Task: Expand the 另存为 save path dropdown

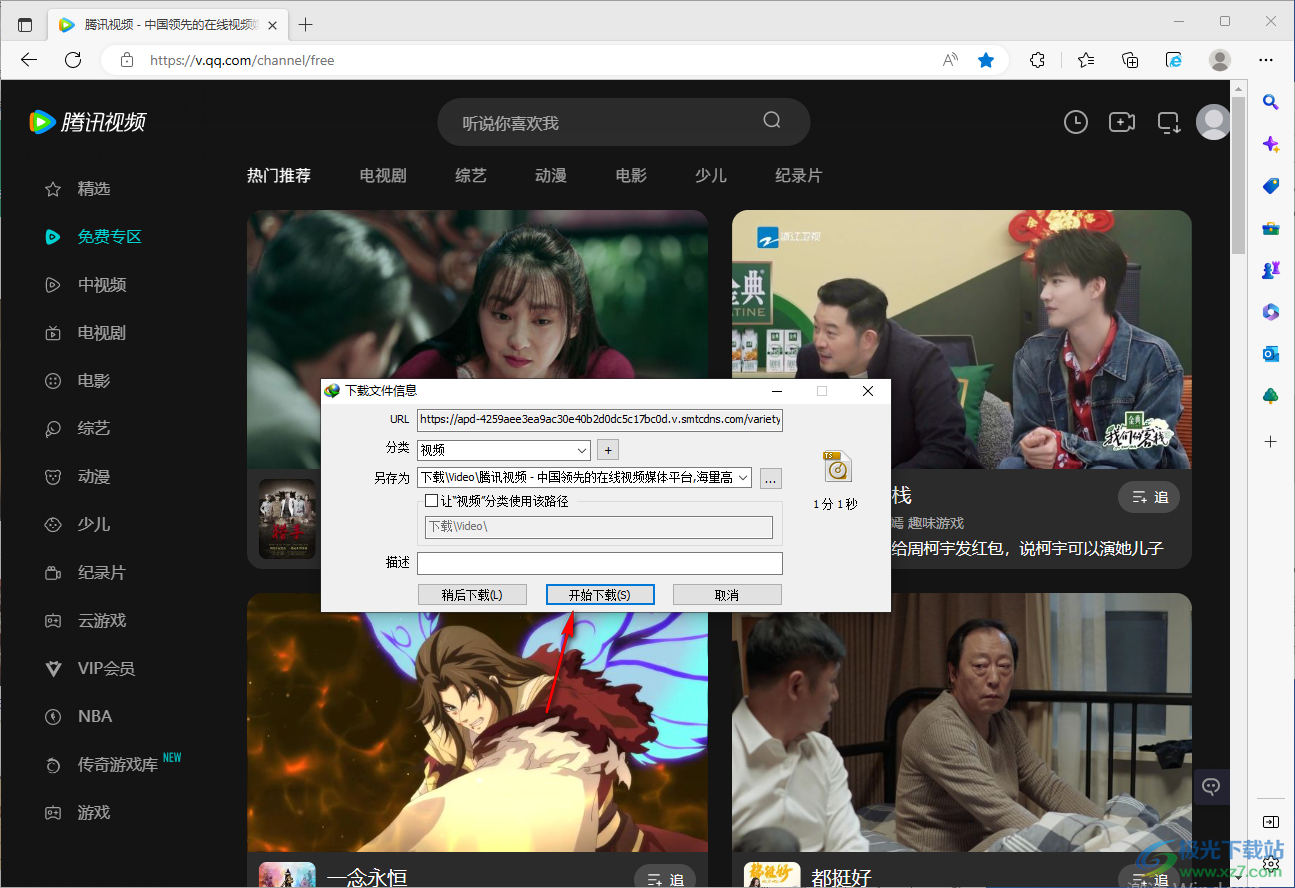Action: click(x=742, y=478)
